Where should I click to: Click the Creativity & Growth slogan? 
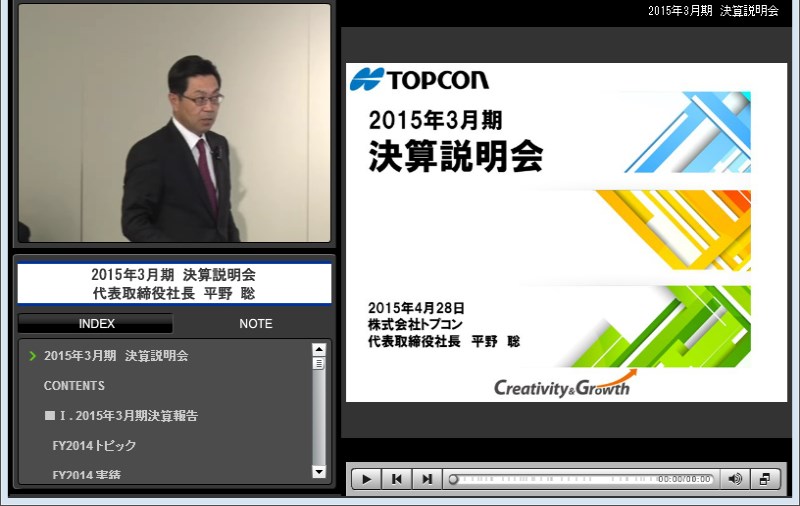tap(565, 386)
